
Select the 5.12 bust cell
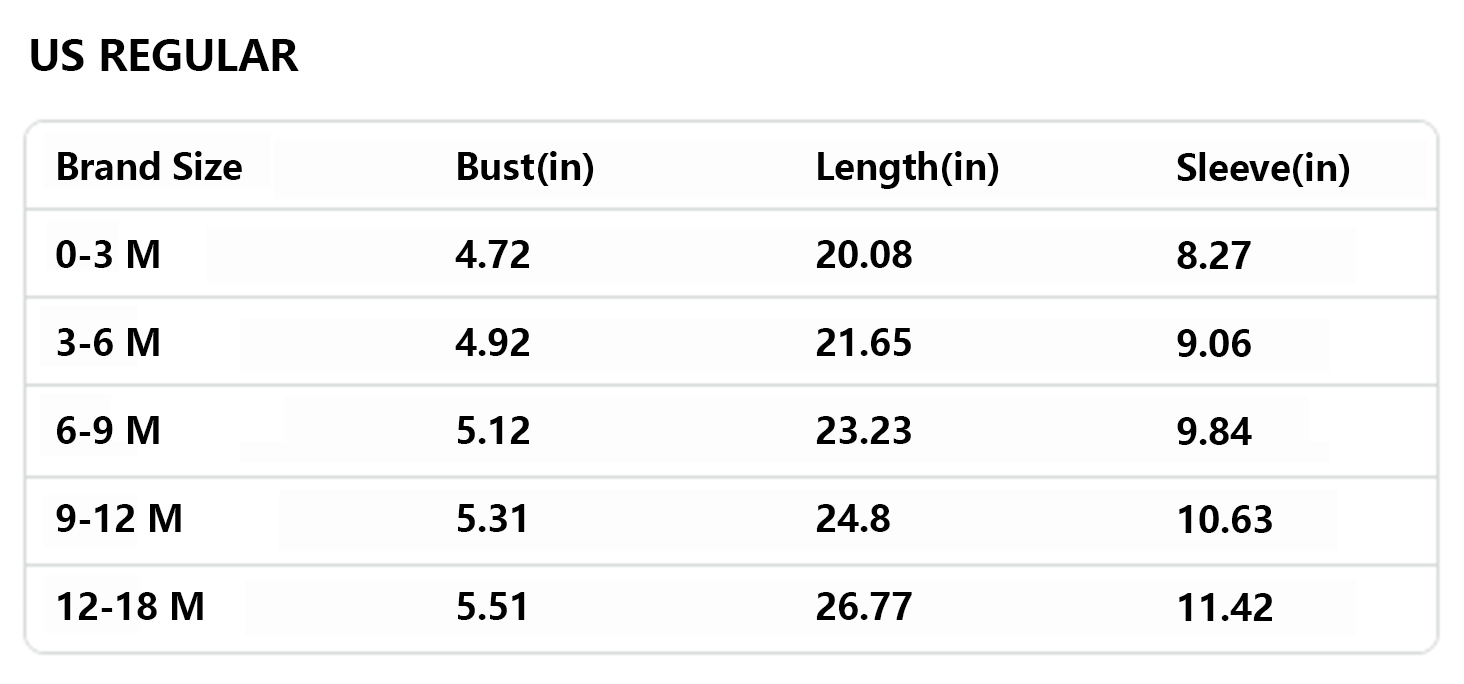click(493, 431)
